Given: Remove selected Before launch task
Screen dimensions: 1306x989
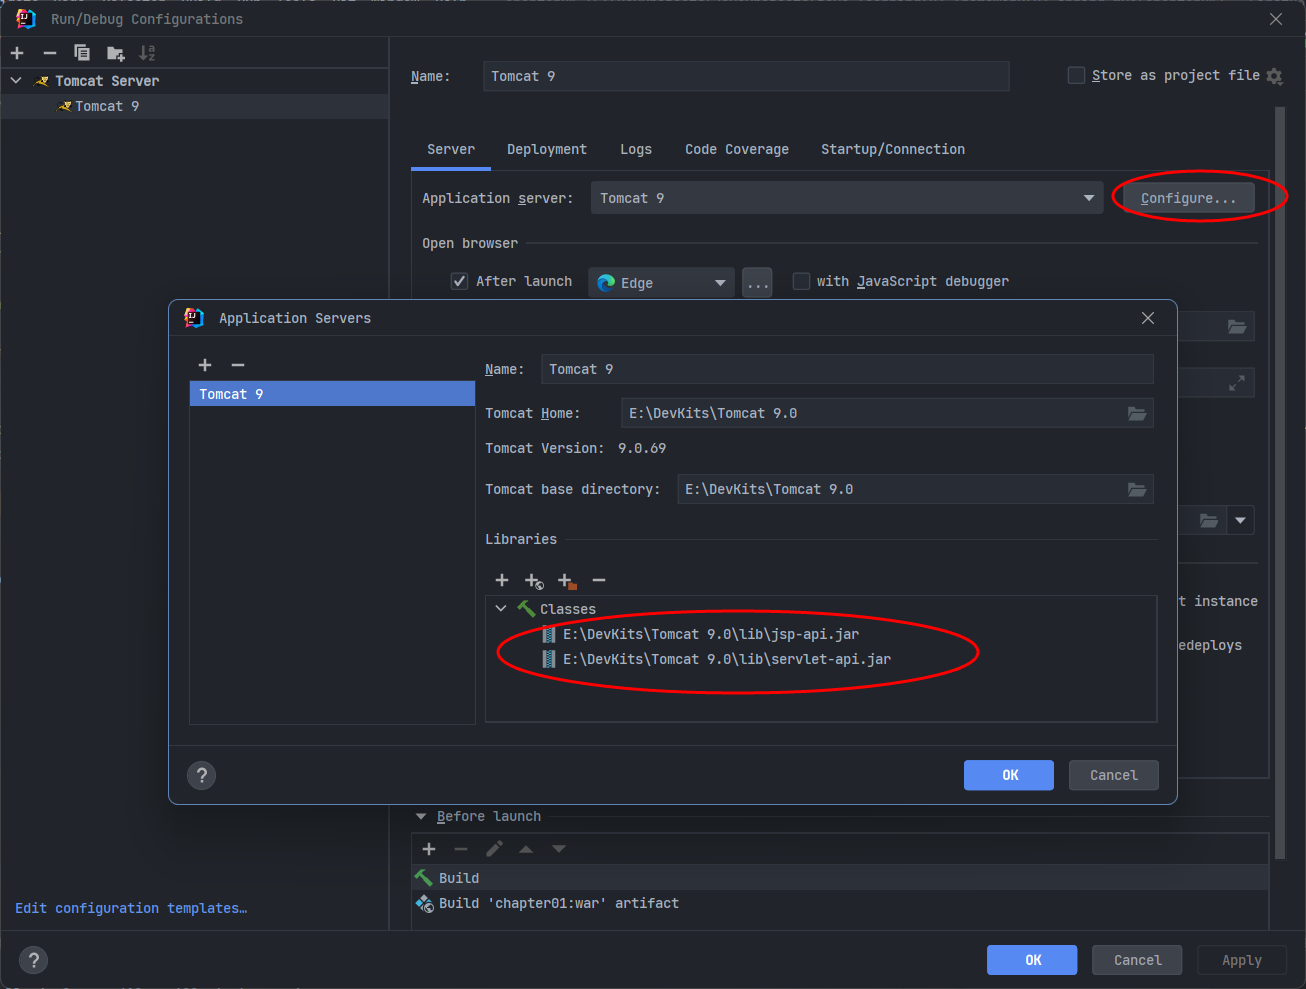Looking at the screenshot, I should pos(461,849).
